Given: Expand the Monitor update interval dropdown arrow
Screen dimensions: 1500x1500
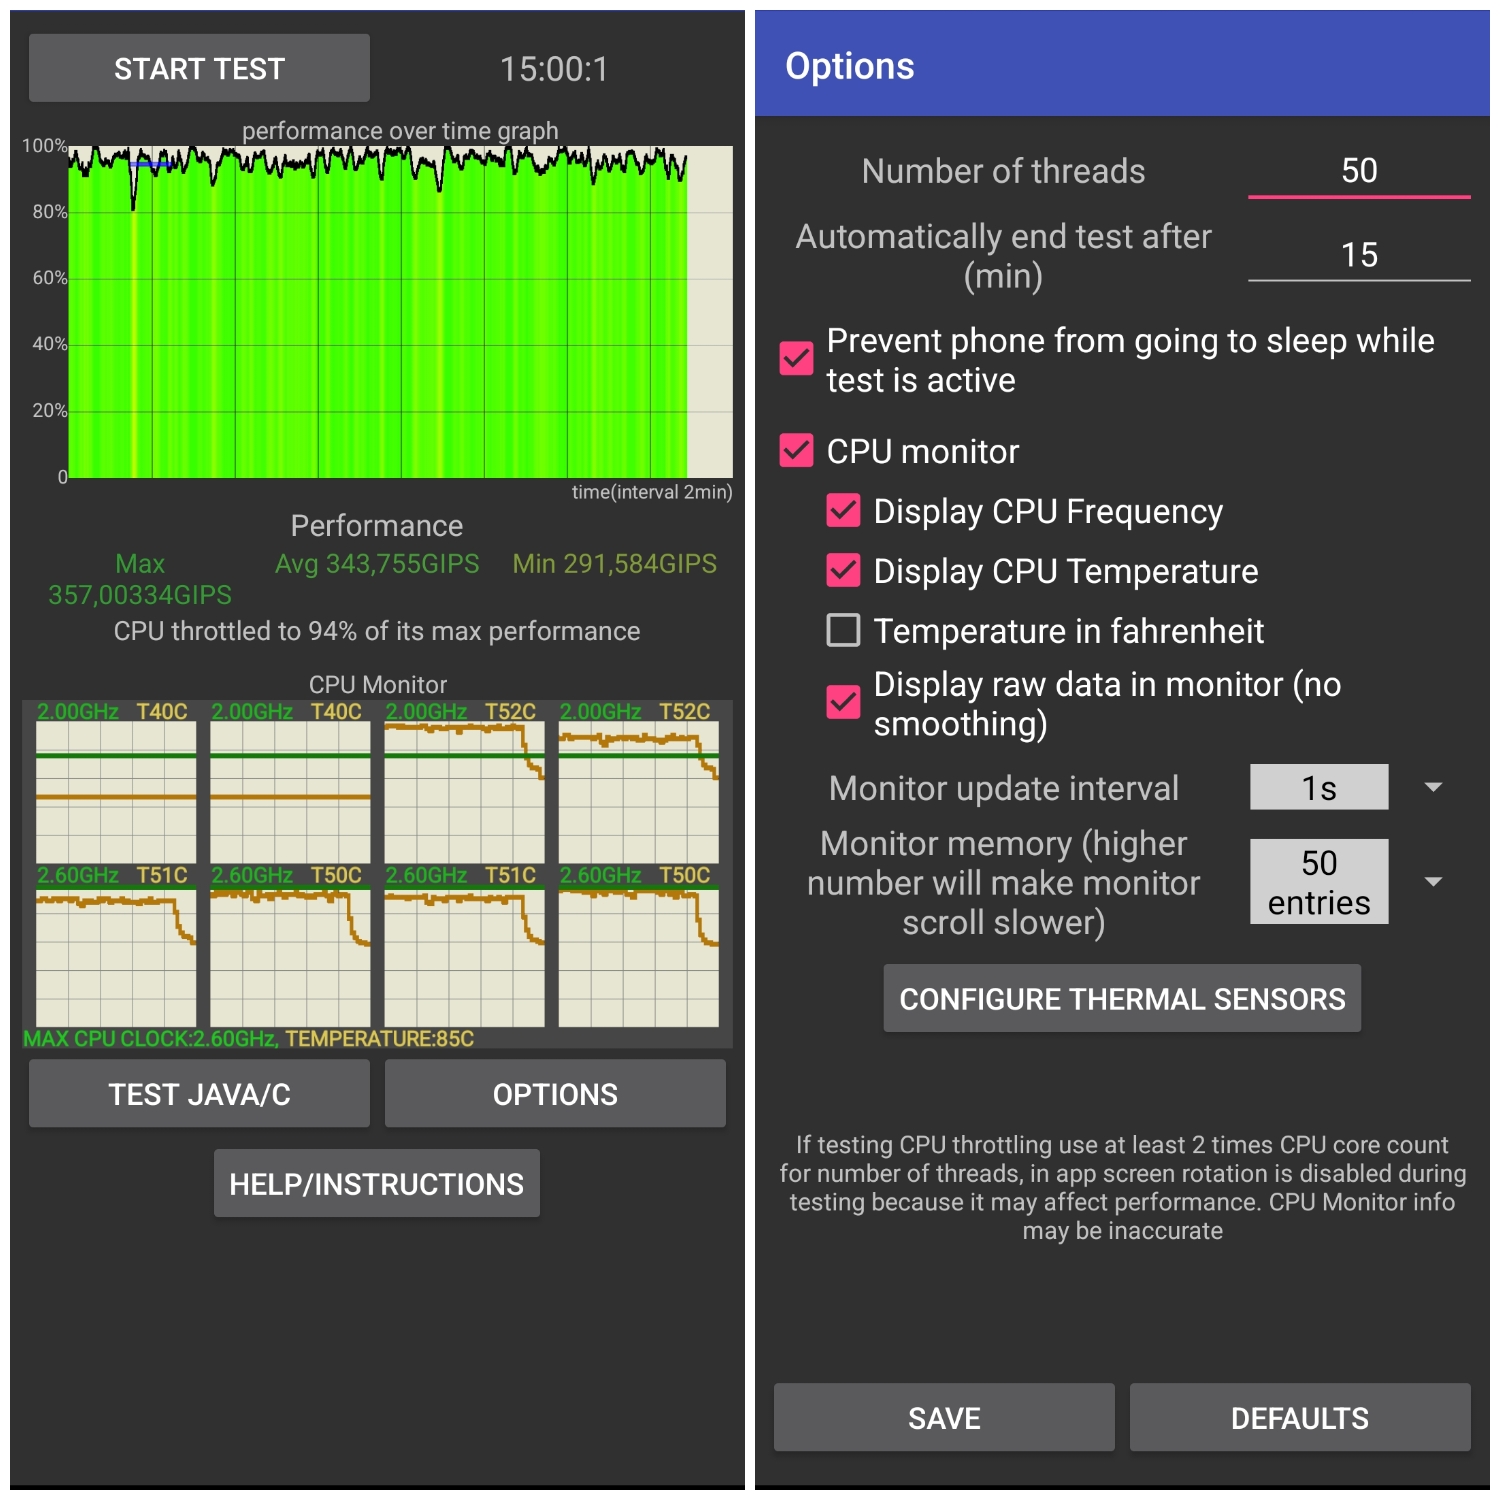Looking at the screenshot, I should [x=1433, y=788].
